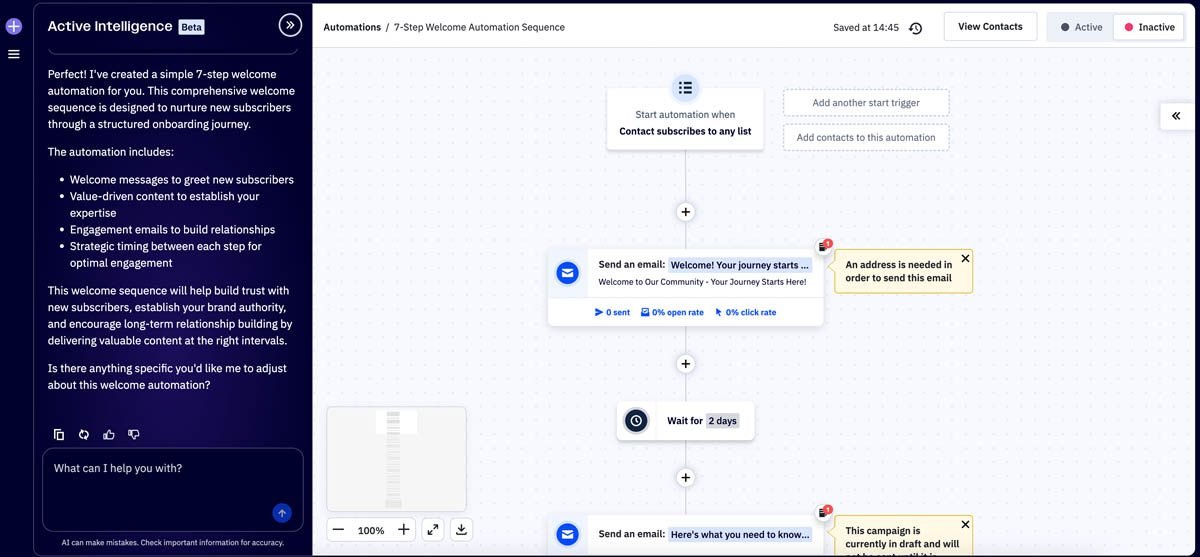This screenshot has width=1200, height=557.
Task: Collapse the Active Intelligence panel
Action: click(x=290, y=26)
